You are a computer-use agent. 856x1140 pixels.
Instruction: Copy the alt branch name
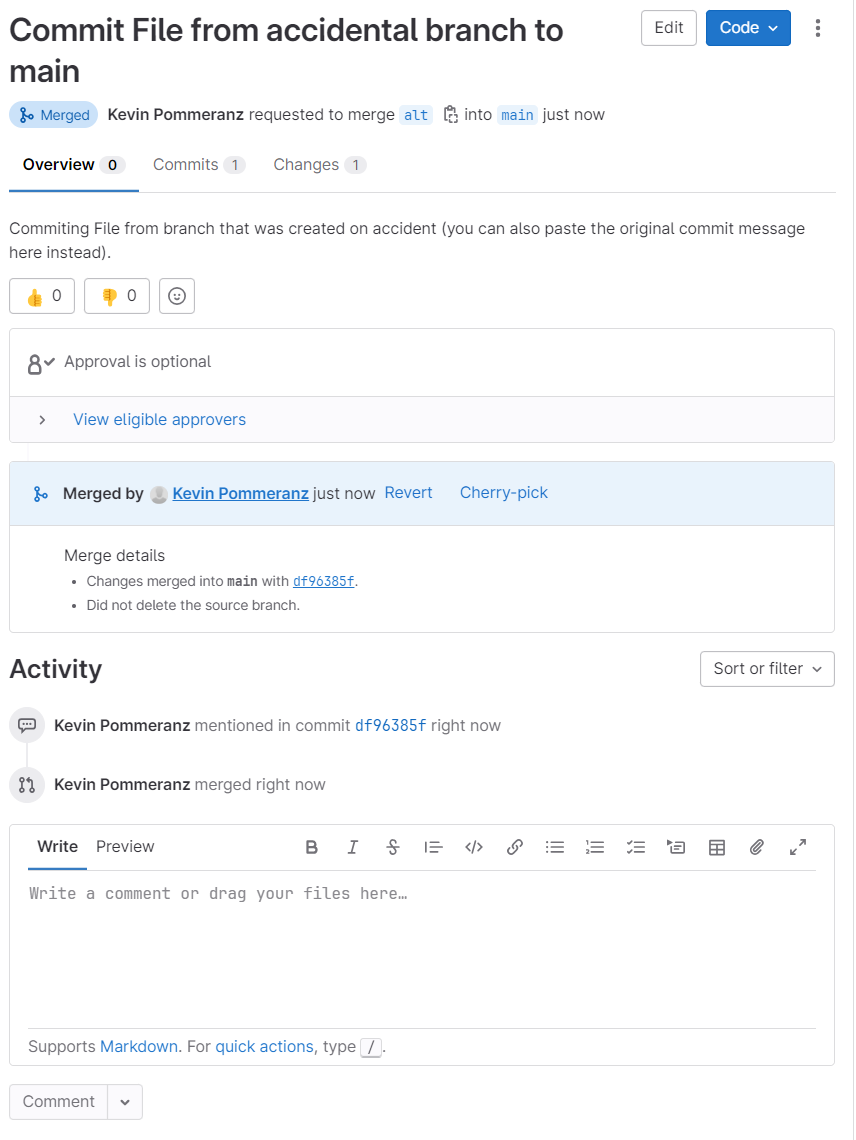click(450, 115)
